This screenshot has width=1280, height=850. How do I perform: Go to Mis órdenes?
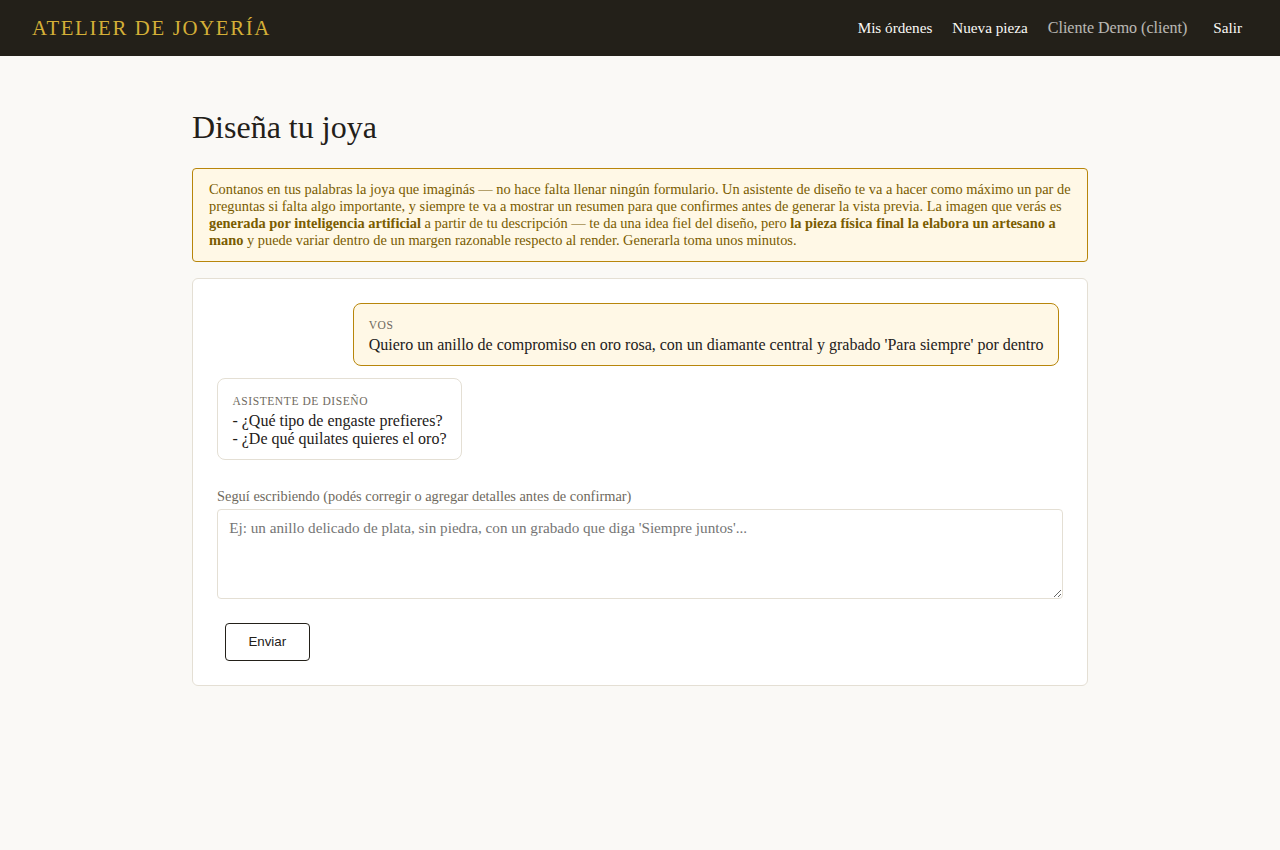coord(895,28)
